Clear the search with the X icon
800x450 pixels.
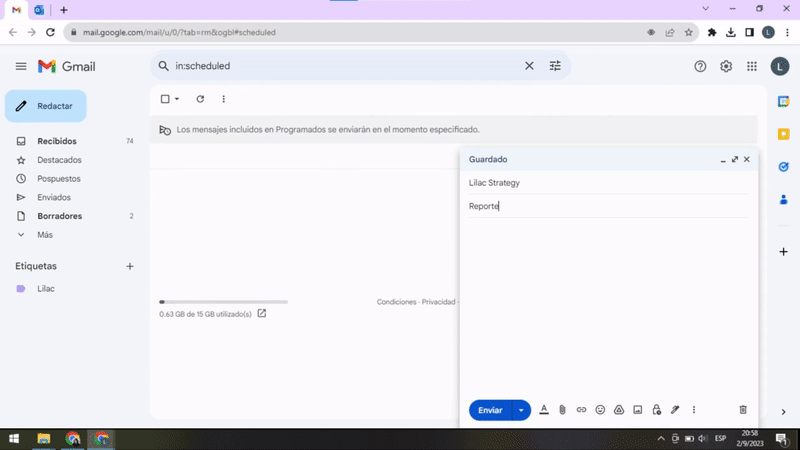[529, 66]
